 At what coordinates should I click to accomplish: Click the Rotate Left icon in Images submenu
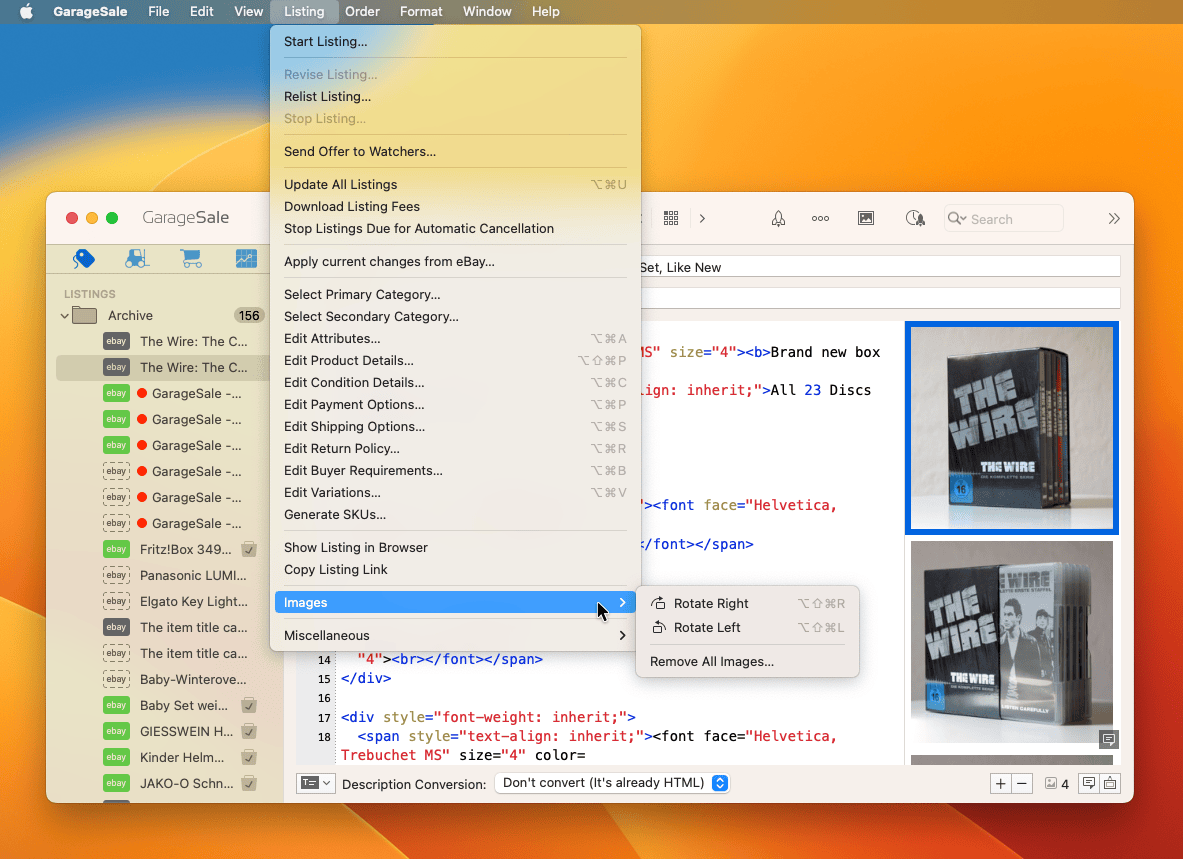659,627
